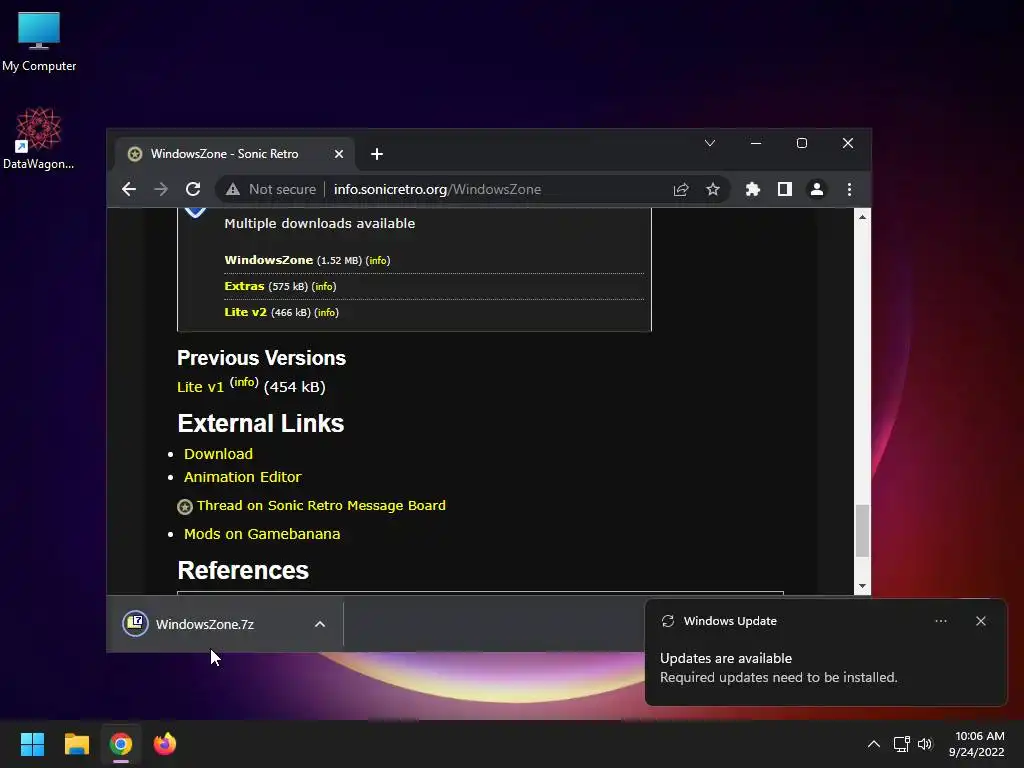Expand the WindowsZone.7z download options chevron
The width and height of the screenshot is (1024, 768).
320,624
